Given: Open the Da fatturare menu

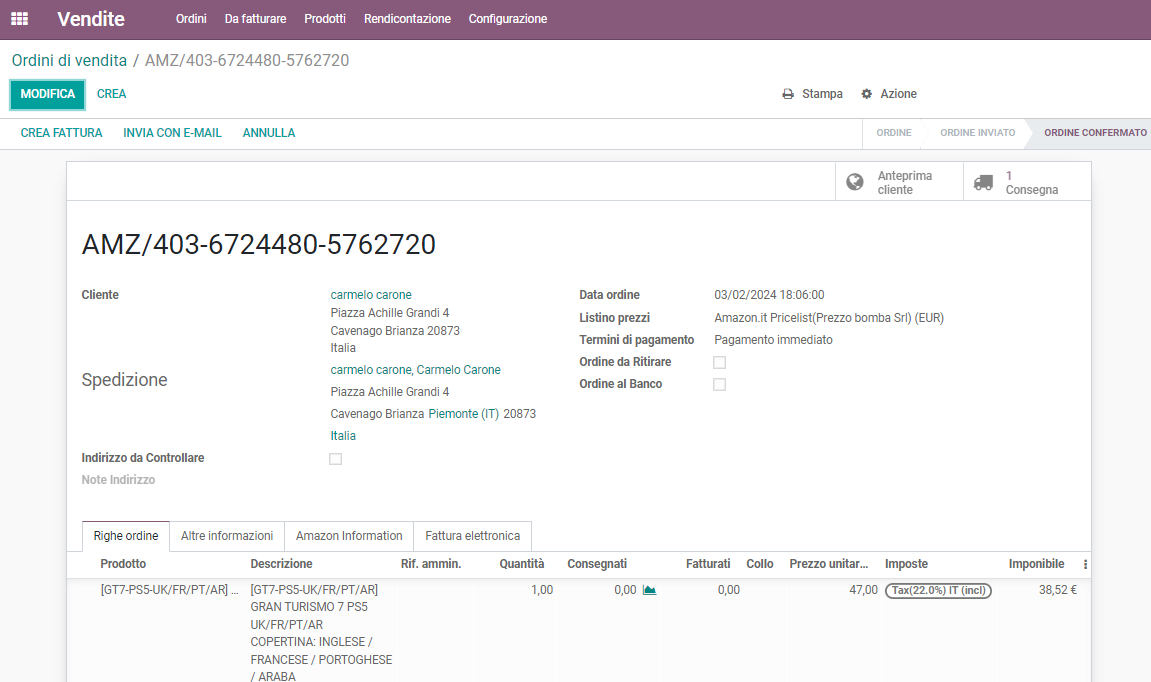Looking at the screenshot, I should coord(255,19).
